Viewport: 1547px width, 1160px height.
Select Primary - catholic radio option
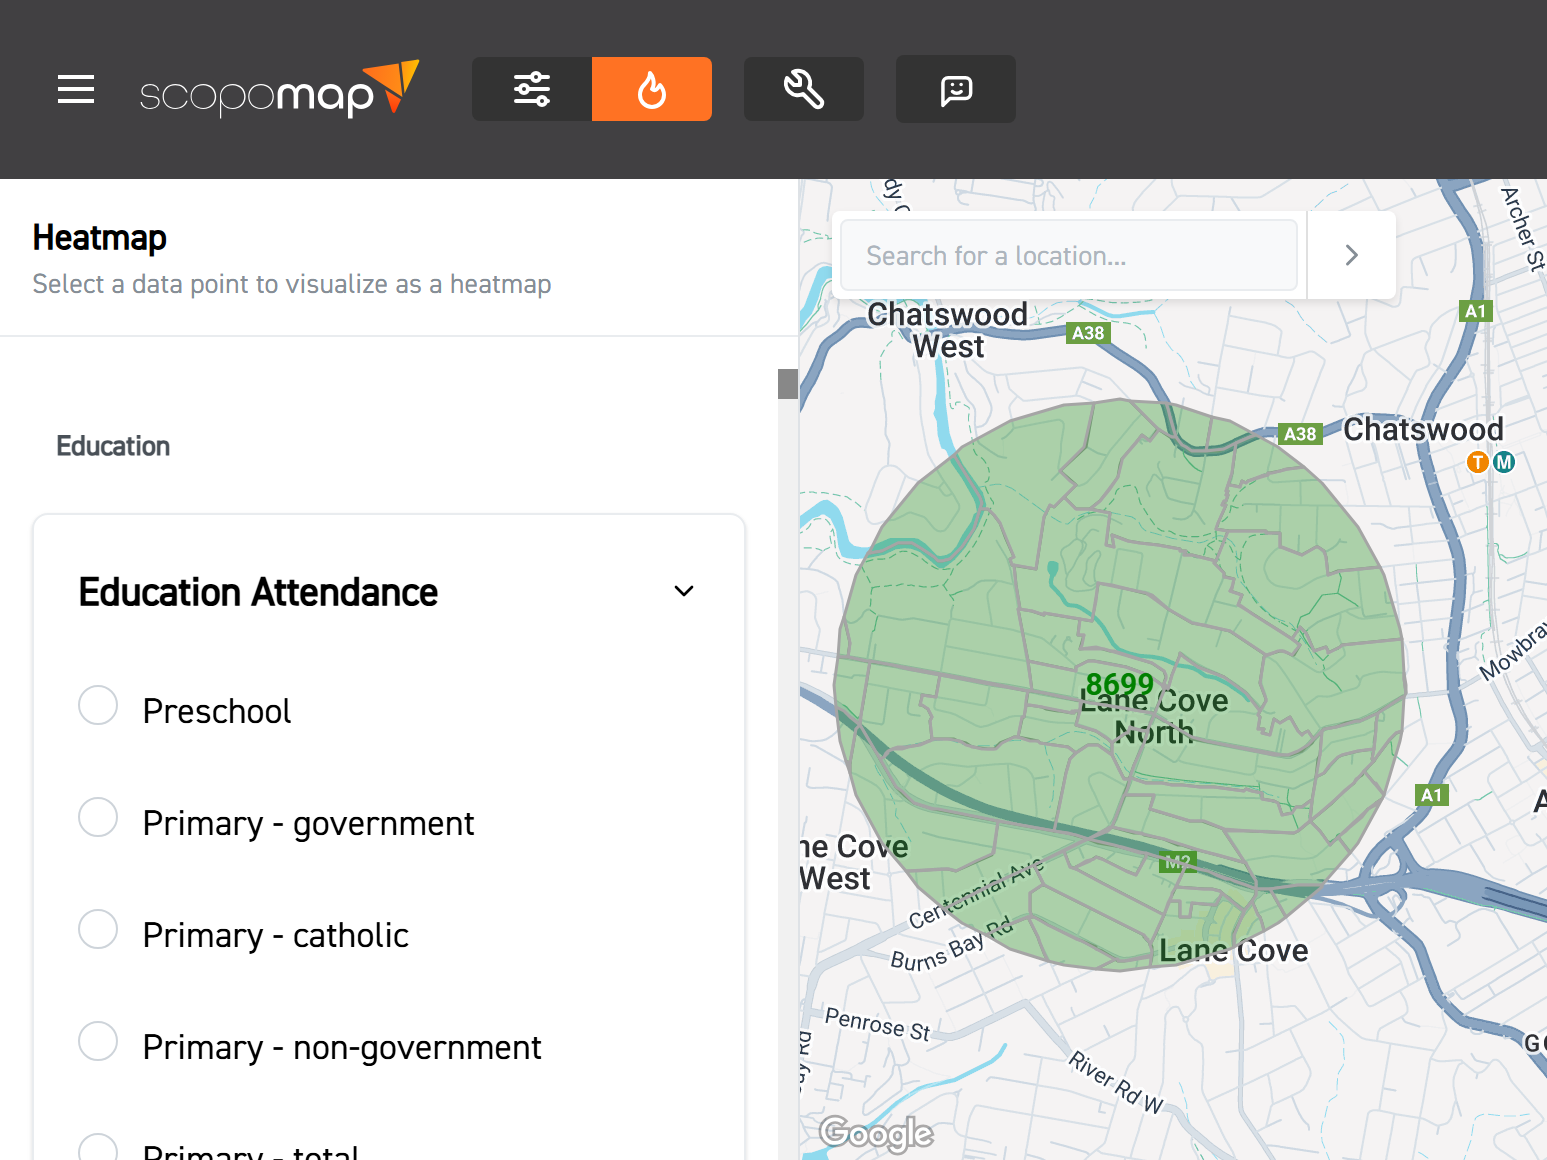98,930
